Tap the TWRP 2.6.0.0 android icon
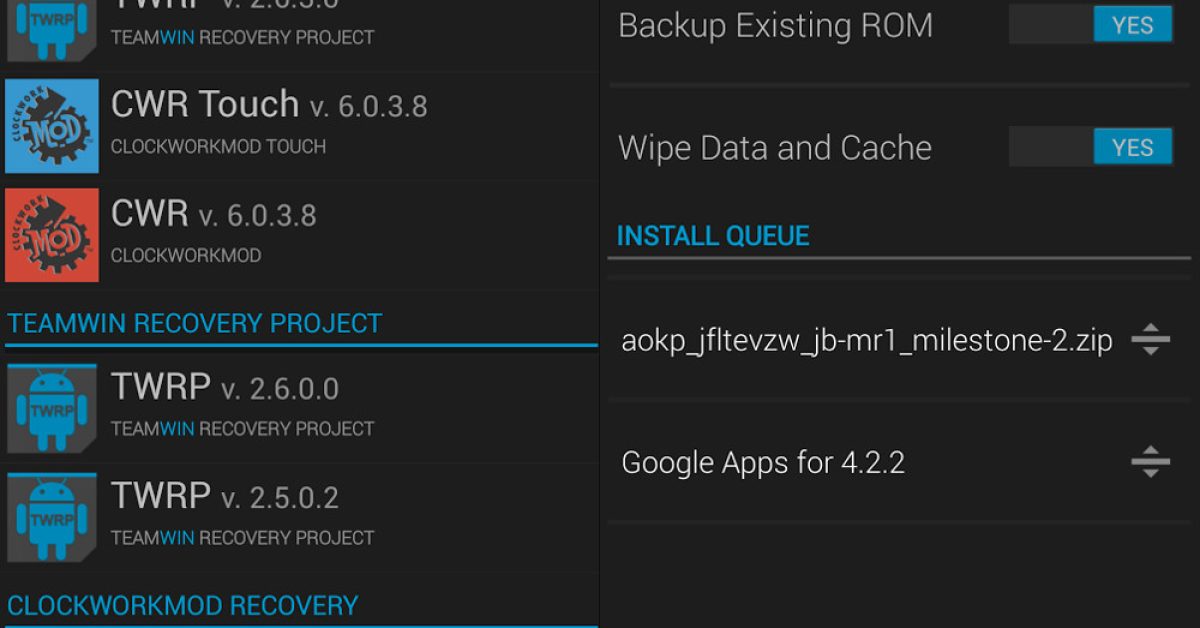Image resolution: width=1200 pixels, height=628 pixels. tap(52, 408)
